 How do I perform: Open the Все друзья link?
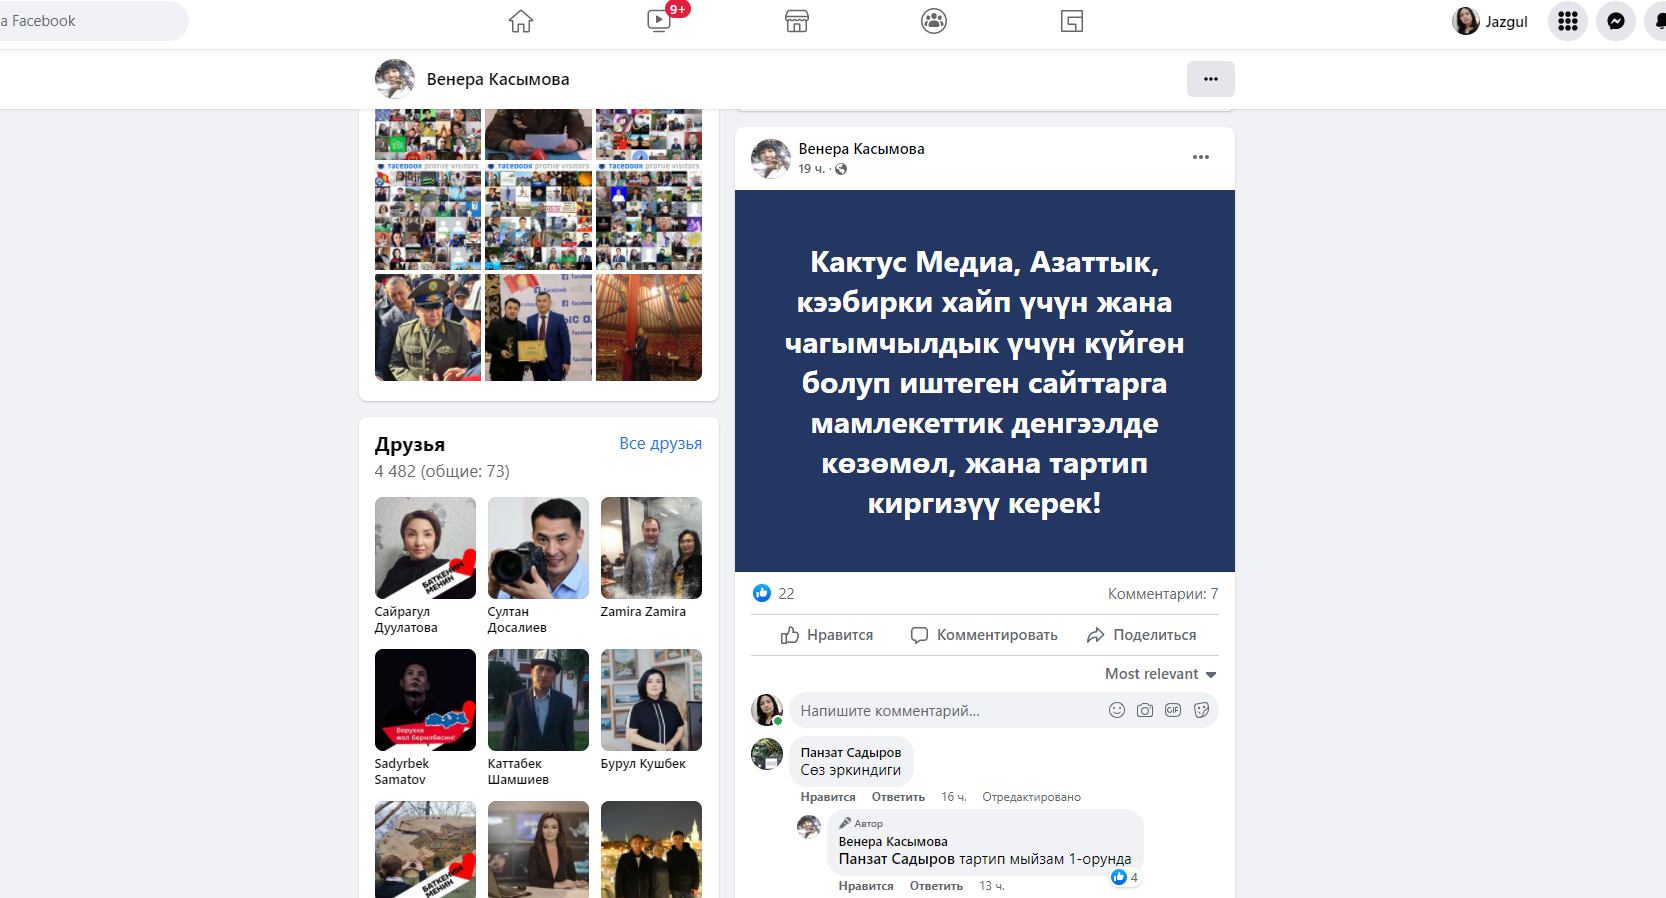click(x=660, y=443)
